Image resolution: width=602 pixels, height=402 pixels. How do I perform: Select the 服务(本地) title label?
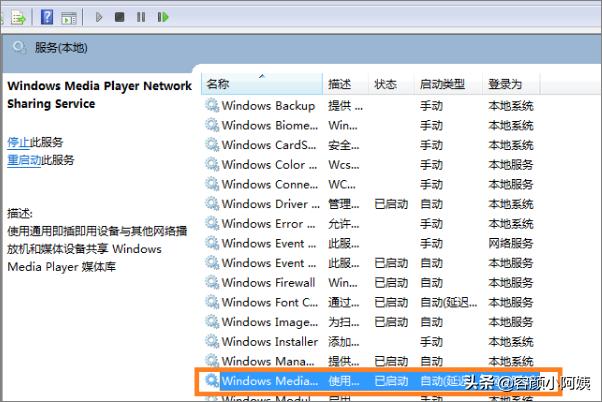61,48
